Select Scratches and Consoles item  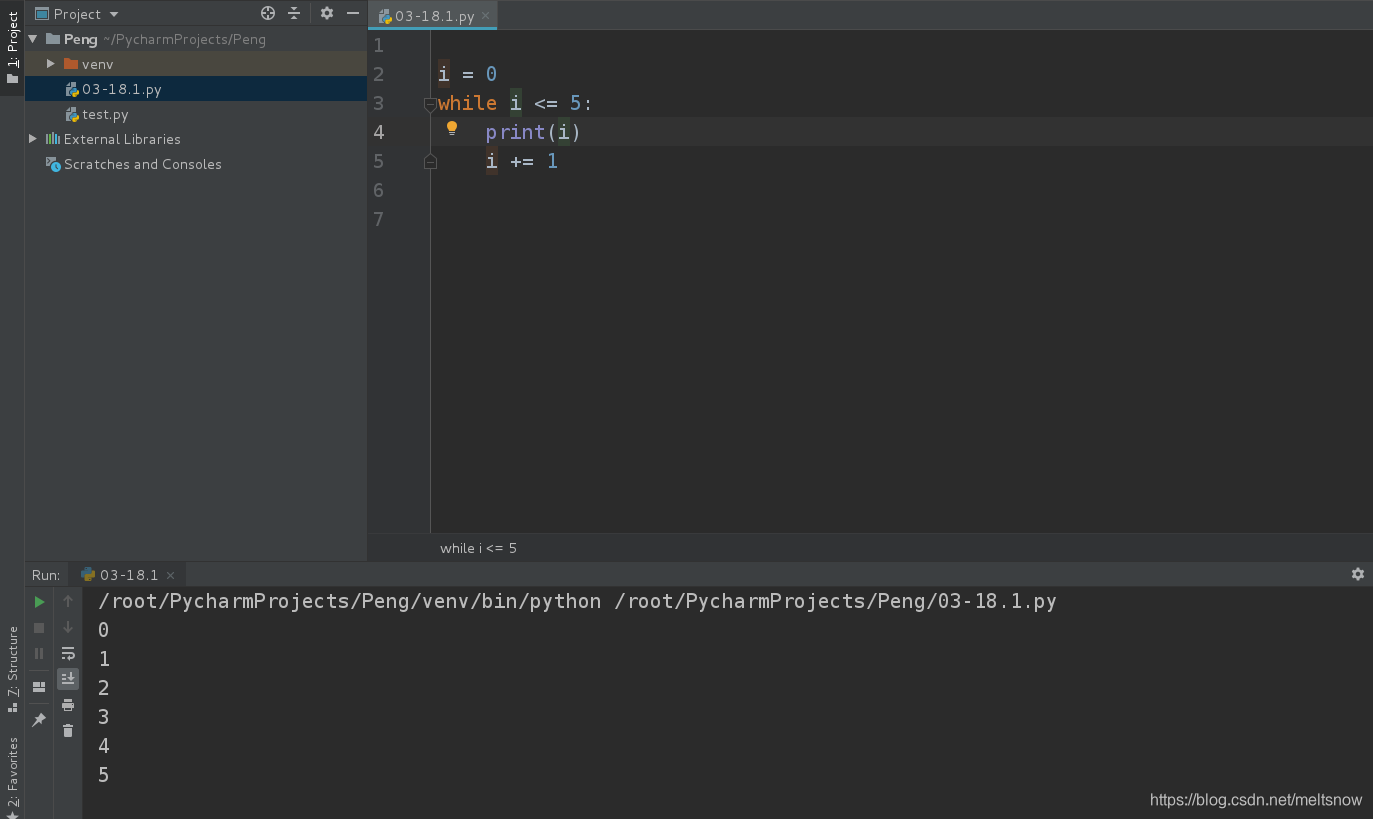196,164
